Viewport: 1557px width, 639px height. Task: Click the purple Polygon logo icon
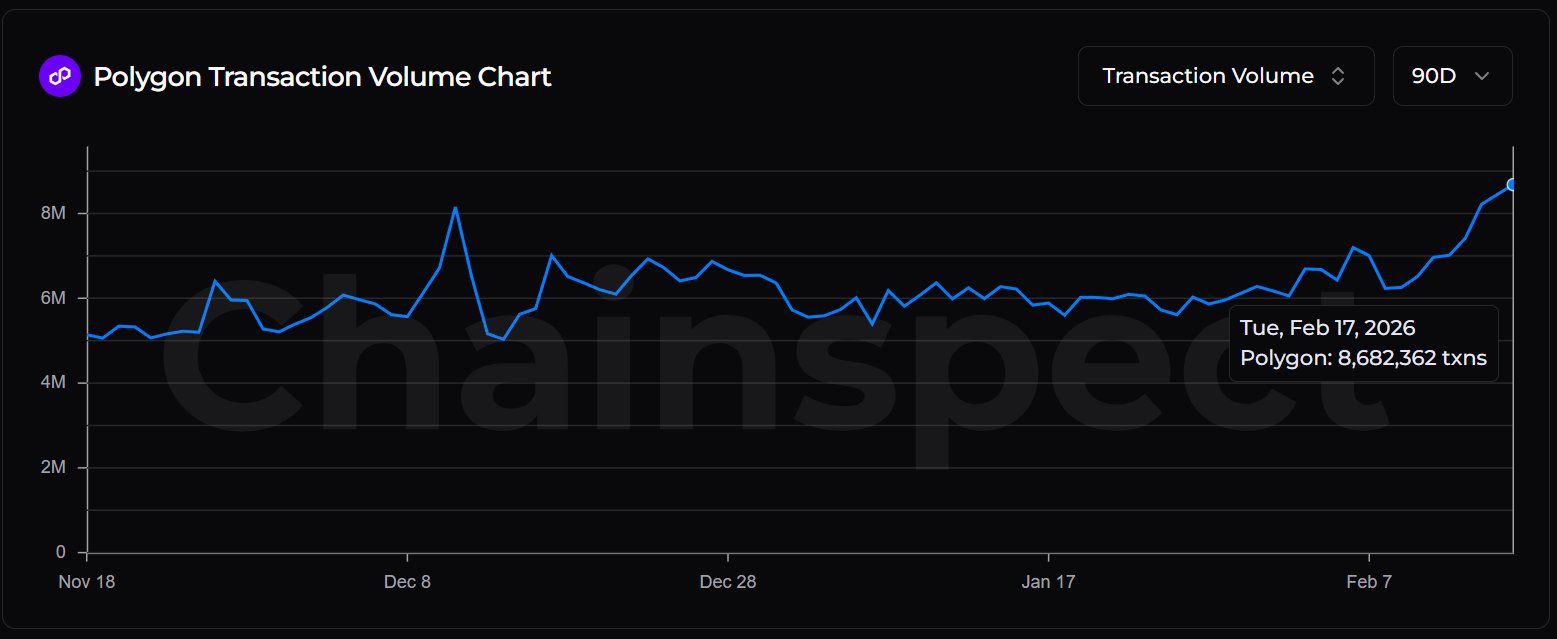pyautogui.click(x=58, y=76)
